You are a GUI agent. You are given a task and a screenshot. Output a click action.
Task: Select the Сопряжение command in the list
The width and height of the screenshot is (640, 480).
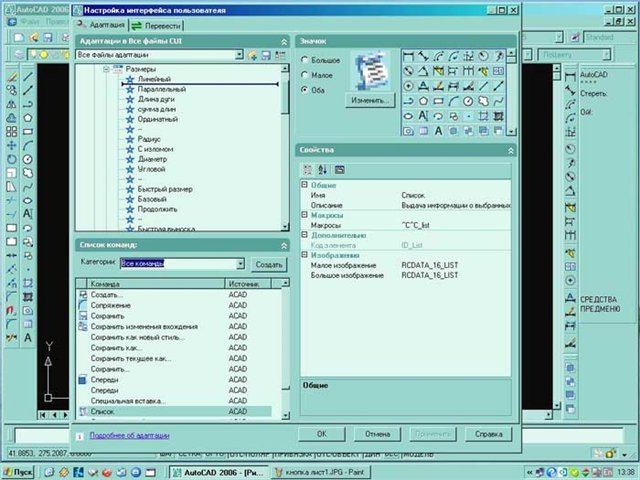pos(111,305)
